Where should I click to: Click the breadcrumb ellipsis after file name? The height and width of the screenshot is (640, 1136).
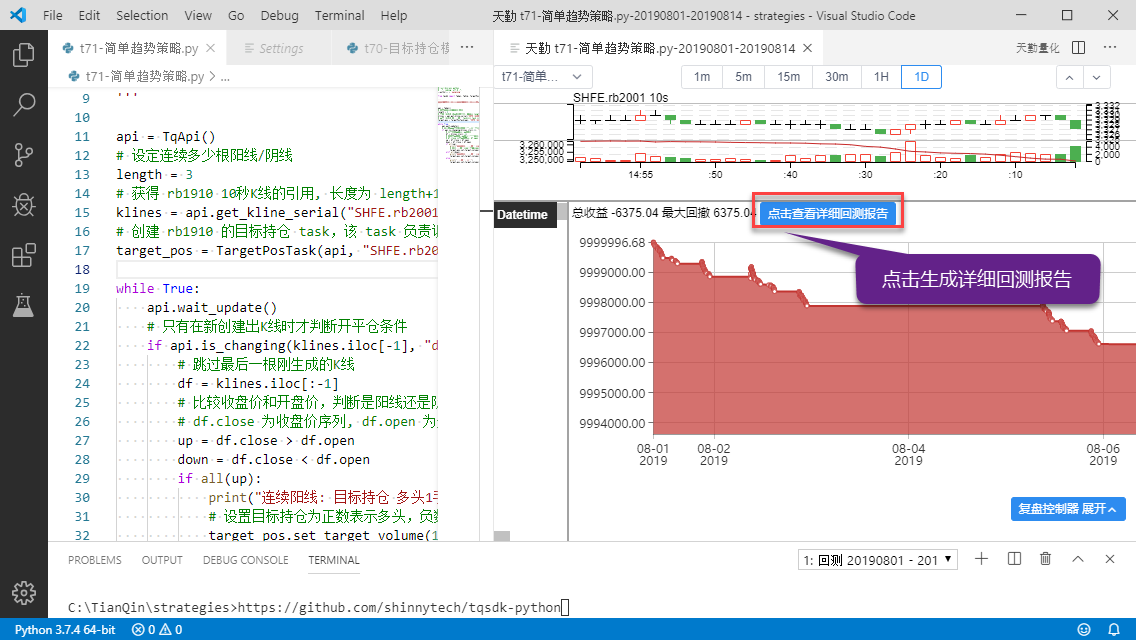point(225,77)
